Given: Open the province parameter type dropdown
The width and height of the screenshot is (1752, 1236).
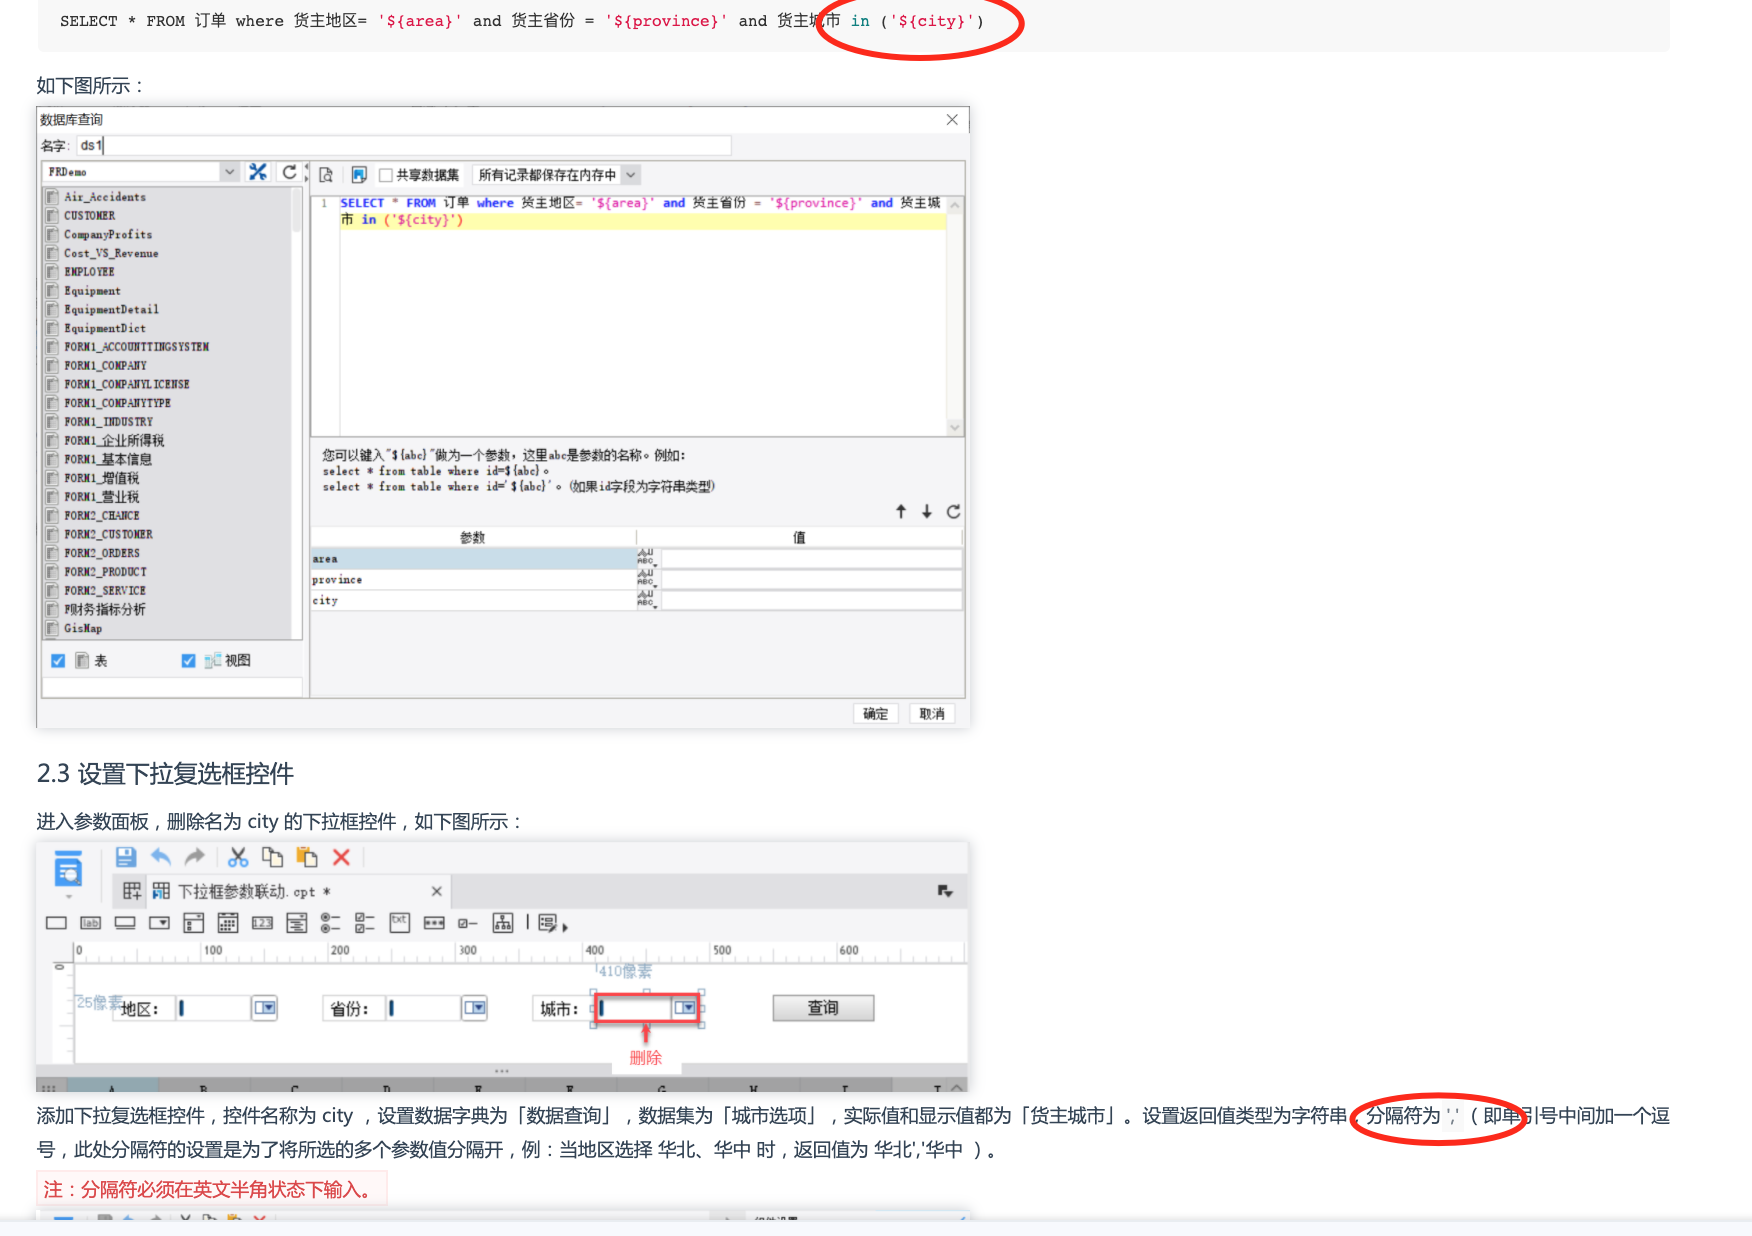Looking at the screenshot, I should coord(646,579).
